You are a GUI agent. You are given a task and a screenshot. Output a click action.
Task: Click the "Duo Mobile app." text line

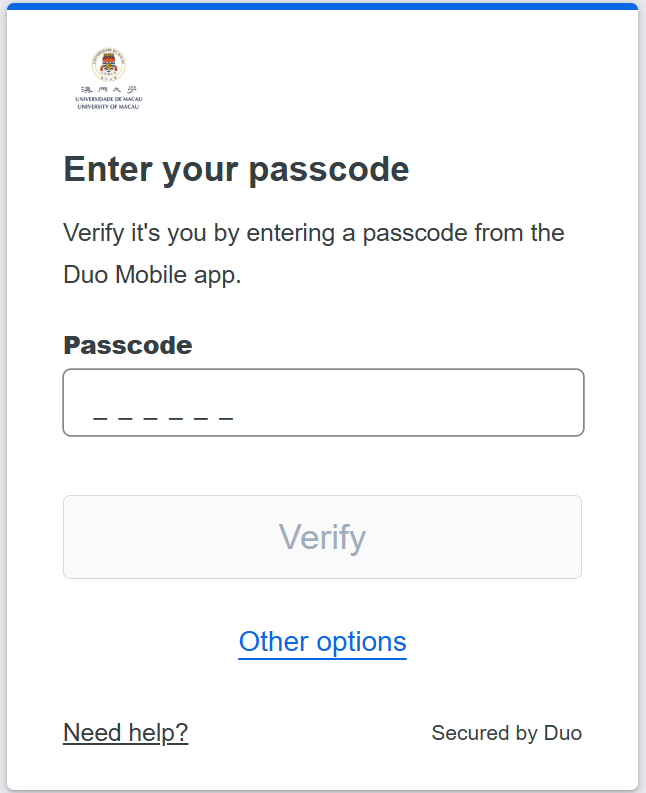click(x=152, y=275)
